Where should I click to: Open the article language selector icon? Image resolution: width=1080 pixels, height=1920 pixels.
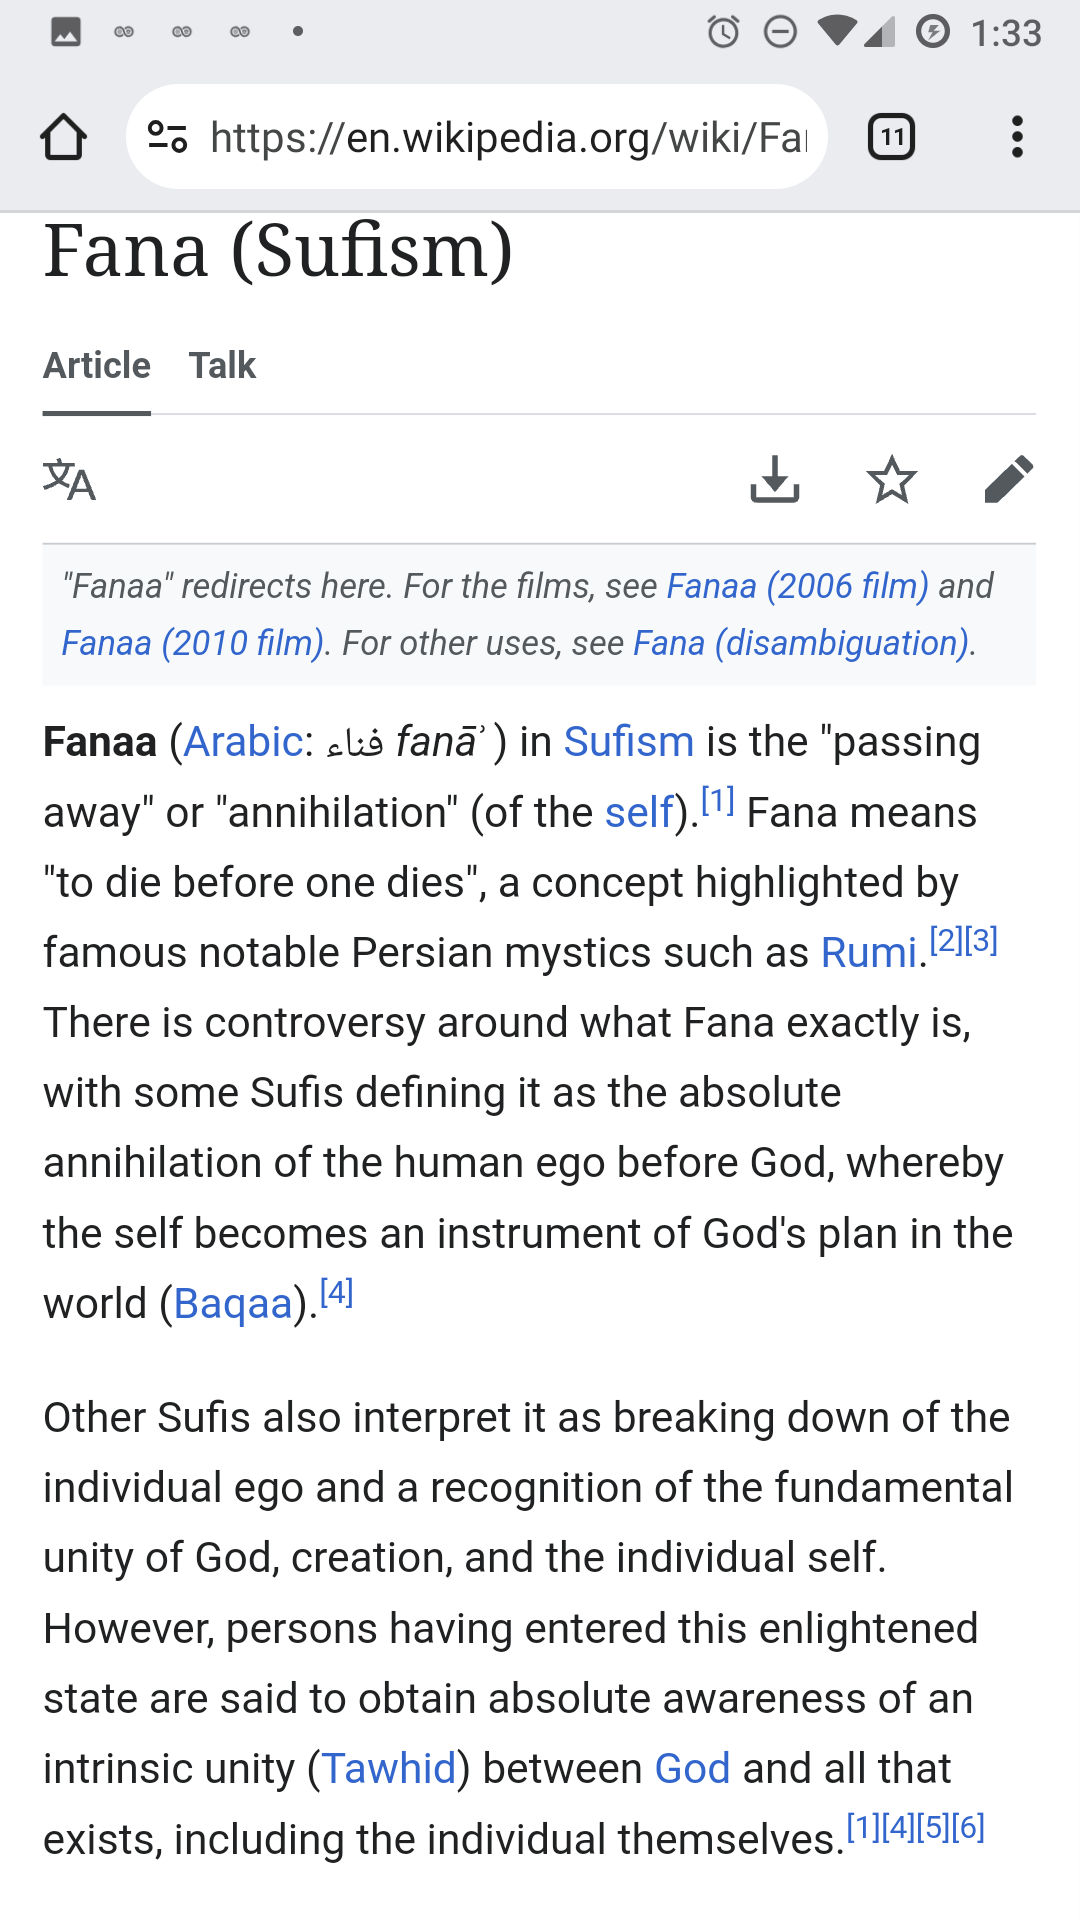pyautogui.click(x=69, y=480)
